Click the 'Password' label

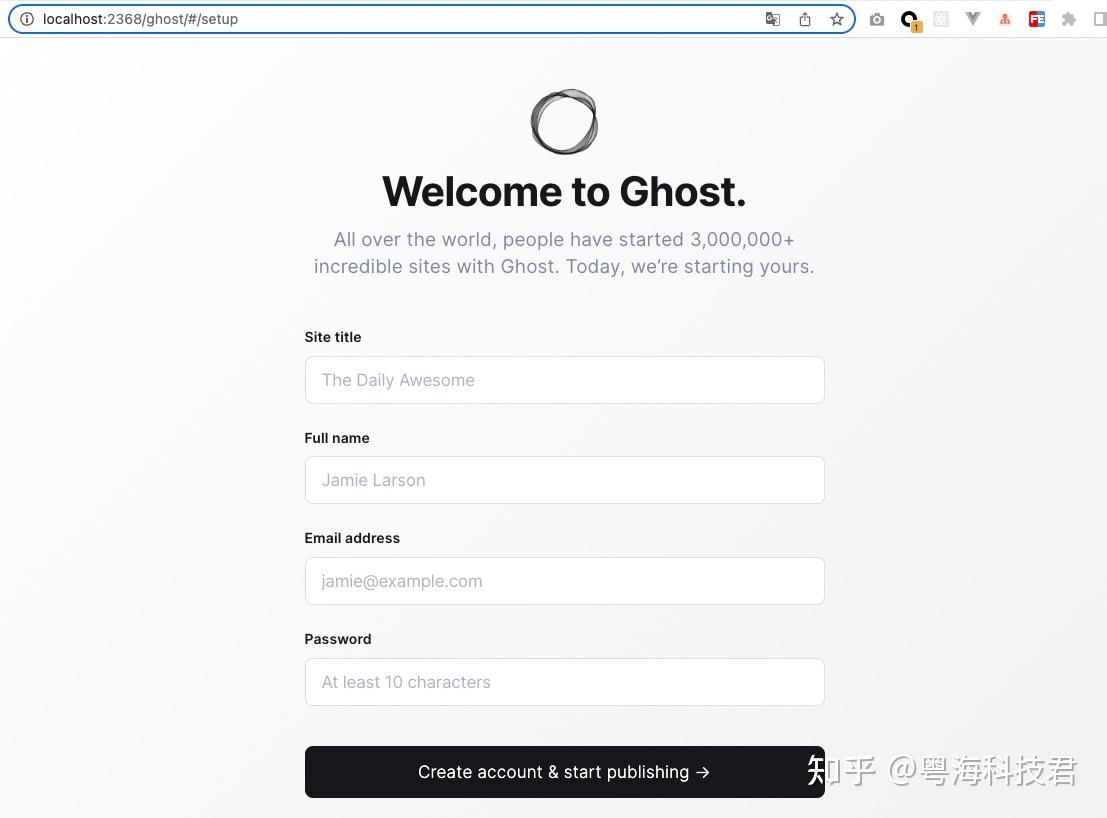click(337, 639)
